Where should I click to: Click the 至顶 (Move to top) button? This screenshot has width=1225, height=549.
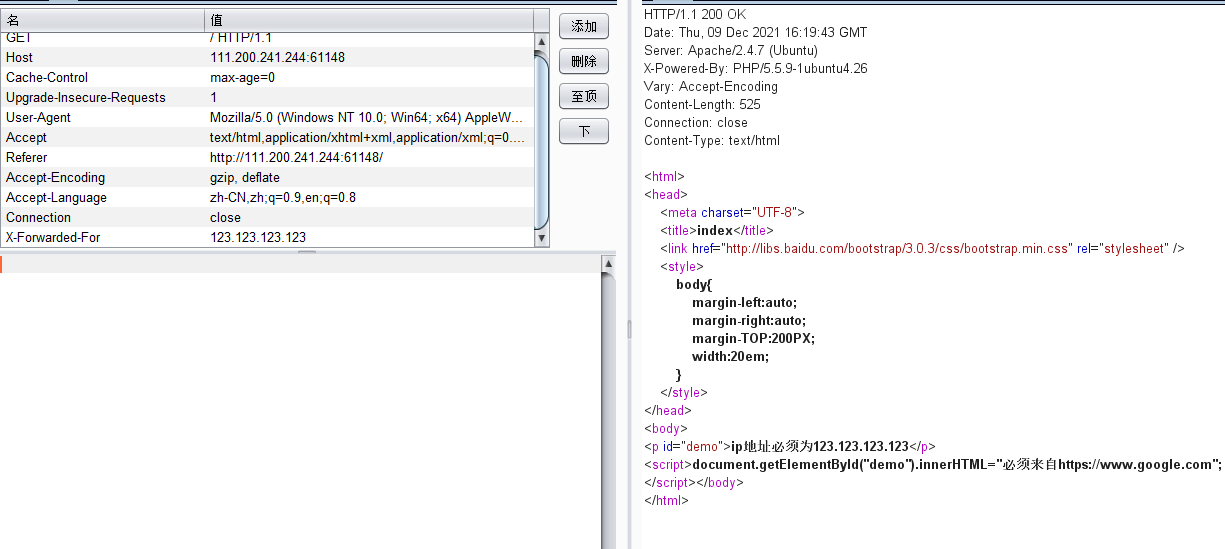click(x=584, y=96)
